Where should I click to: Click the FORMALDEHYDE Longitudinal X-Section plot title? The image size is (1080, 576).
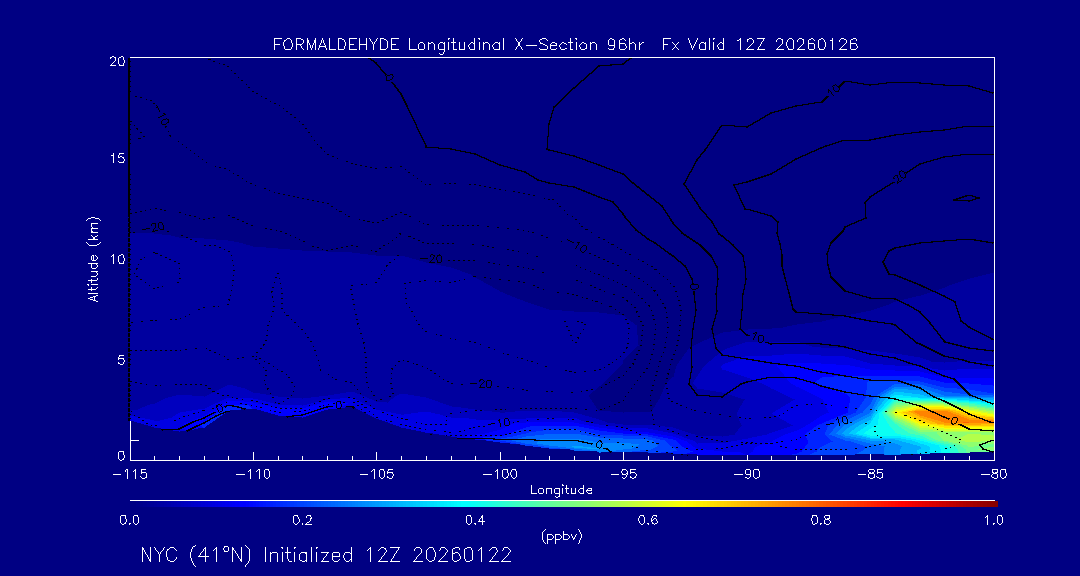pyautogui.click(x=565, y=45)
